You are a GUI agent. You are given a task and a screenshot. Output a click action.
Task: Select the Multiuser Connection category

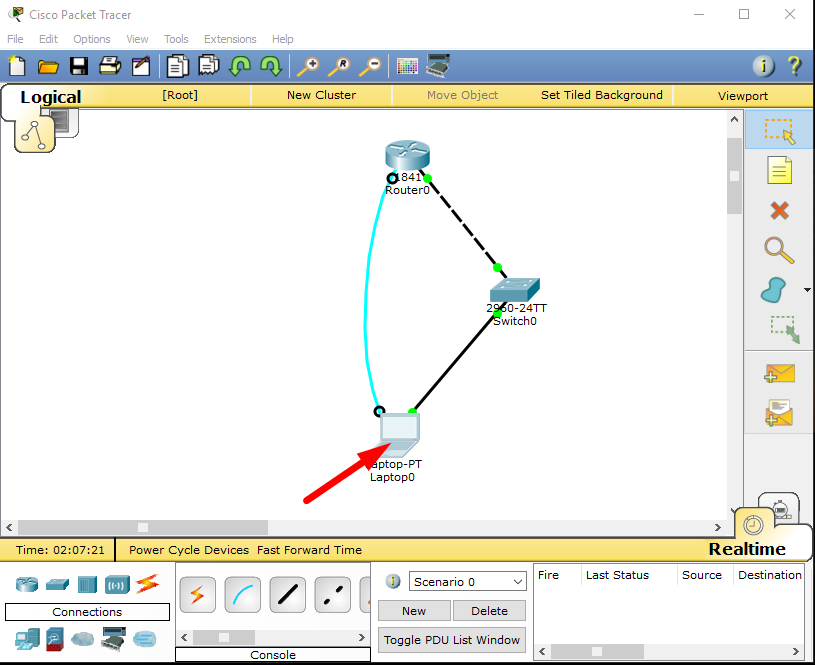point(144,638)
